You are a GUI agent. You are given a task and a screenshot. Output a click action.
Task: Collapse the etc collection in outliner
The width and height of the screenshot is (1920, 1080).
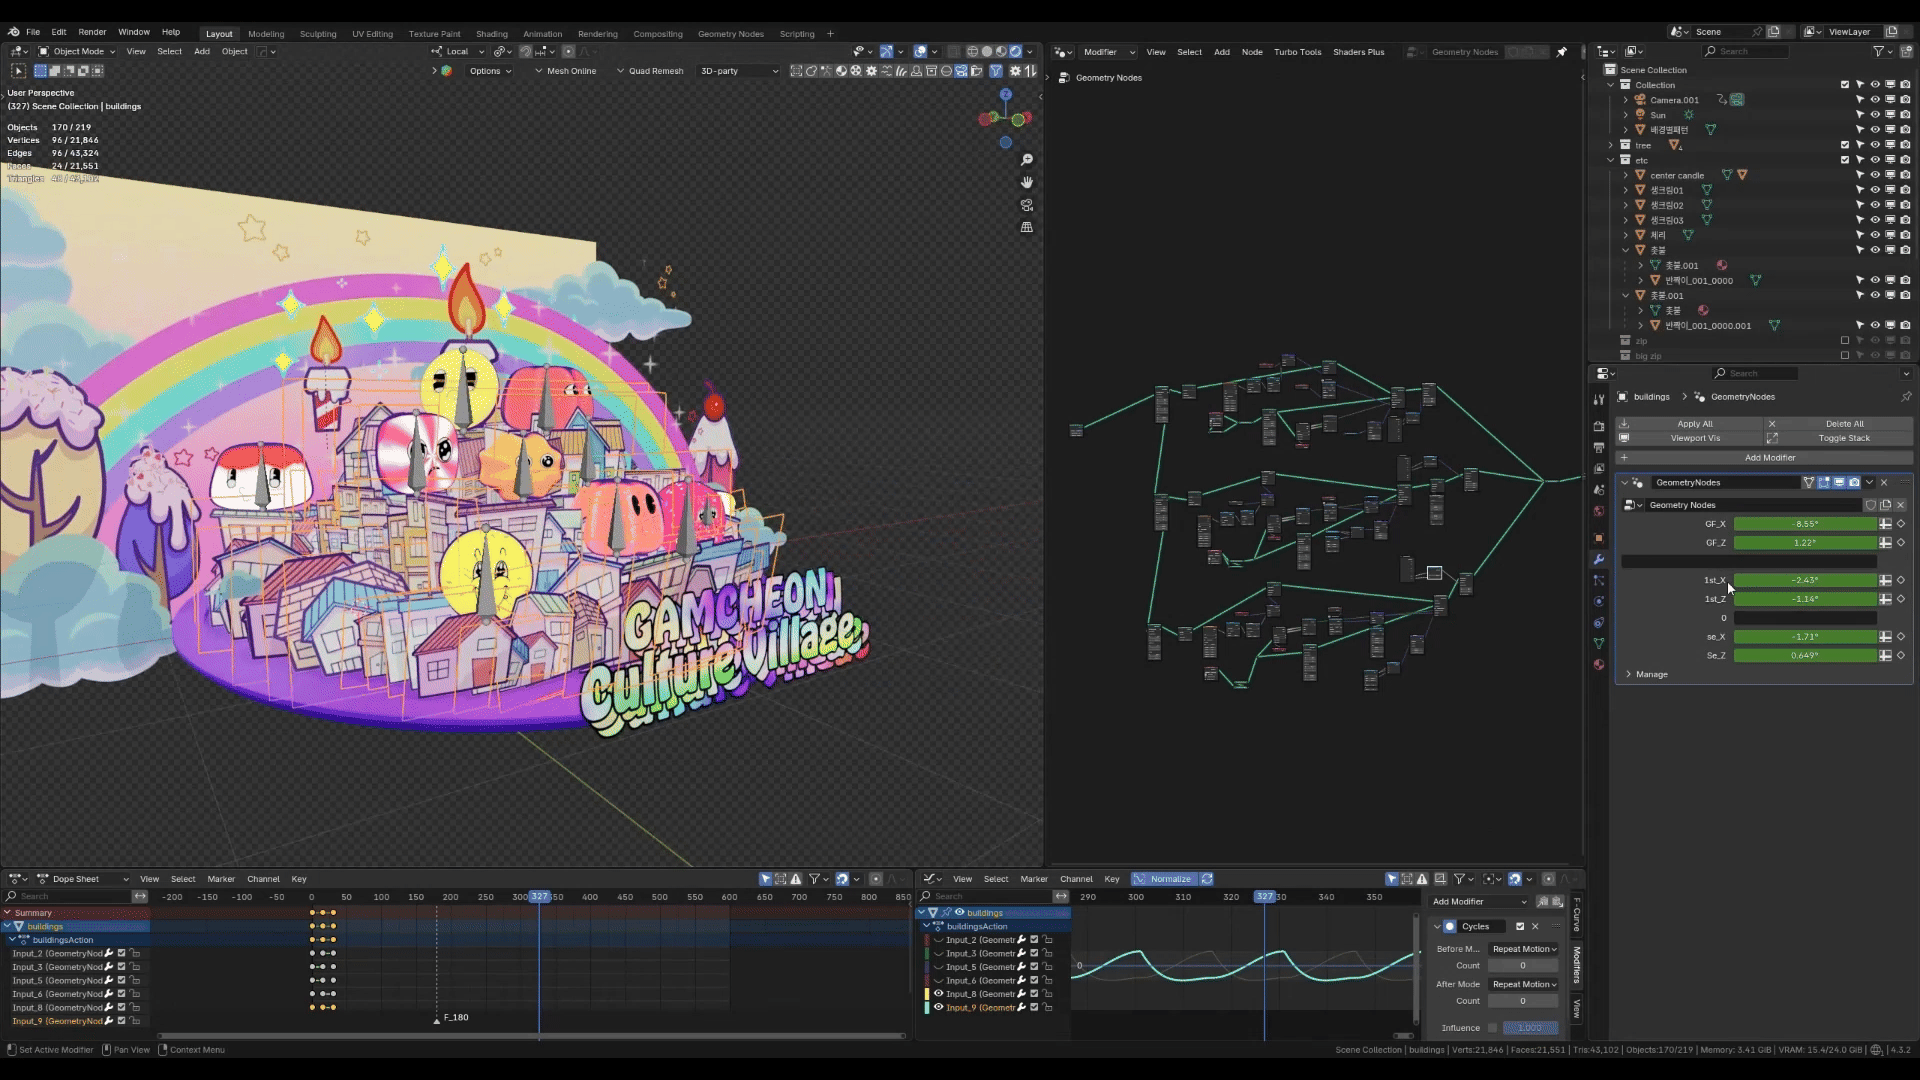point(1611,160)
